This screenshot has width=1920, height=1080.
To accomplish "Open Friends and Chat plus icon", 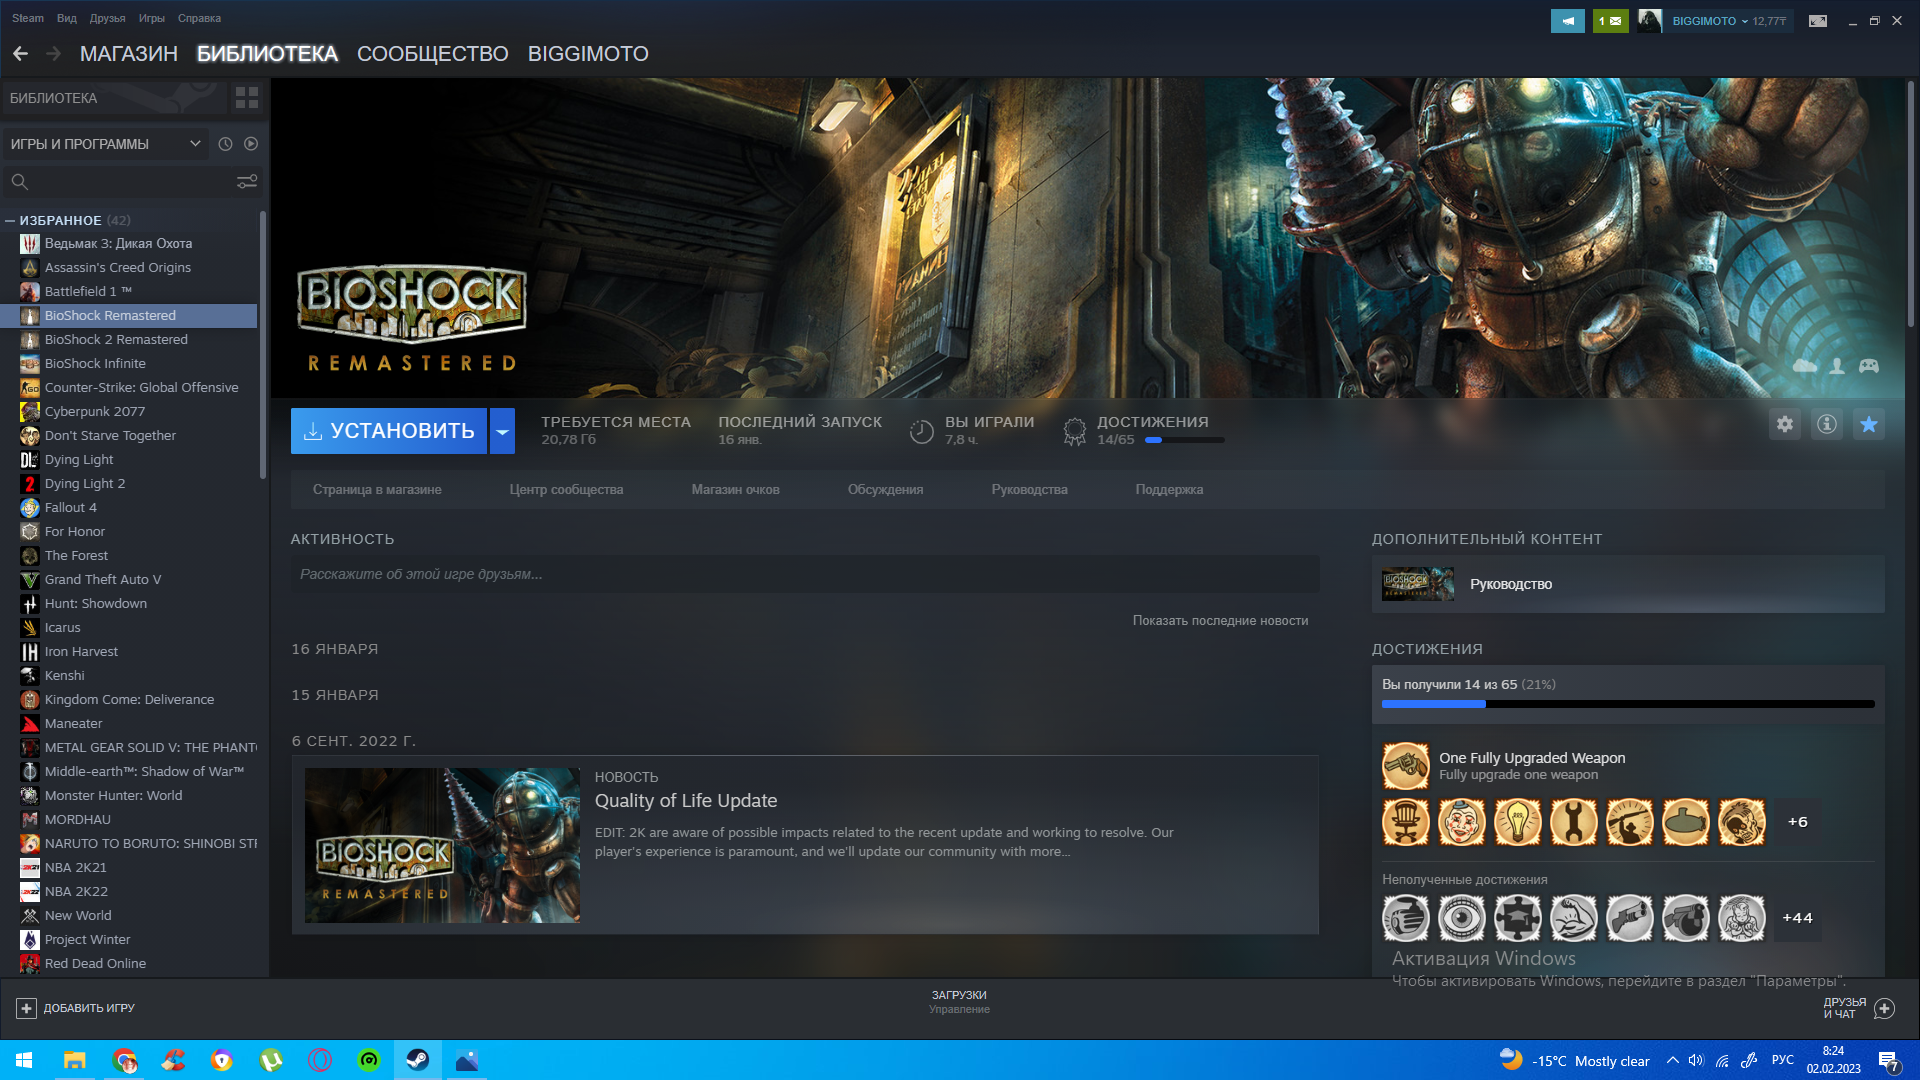I will pos(1884,1009).
